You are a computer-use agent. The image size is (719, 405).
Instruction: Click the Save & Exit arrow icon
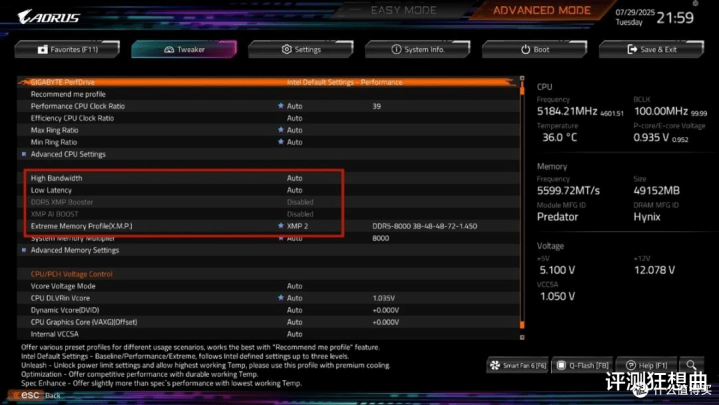pos(632,49)
